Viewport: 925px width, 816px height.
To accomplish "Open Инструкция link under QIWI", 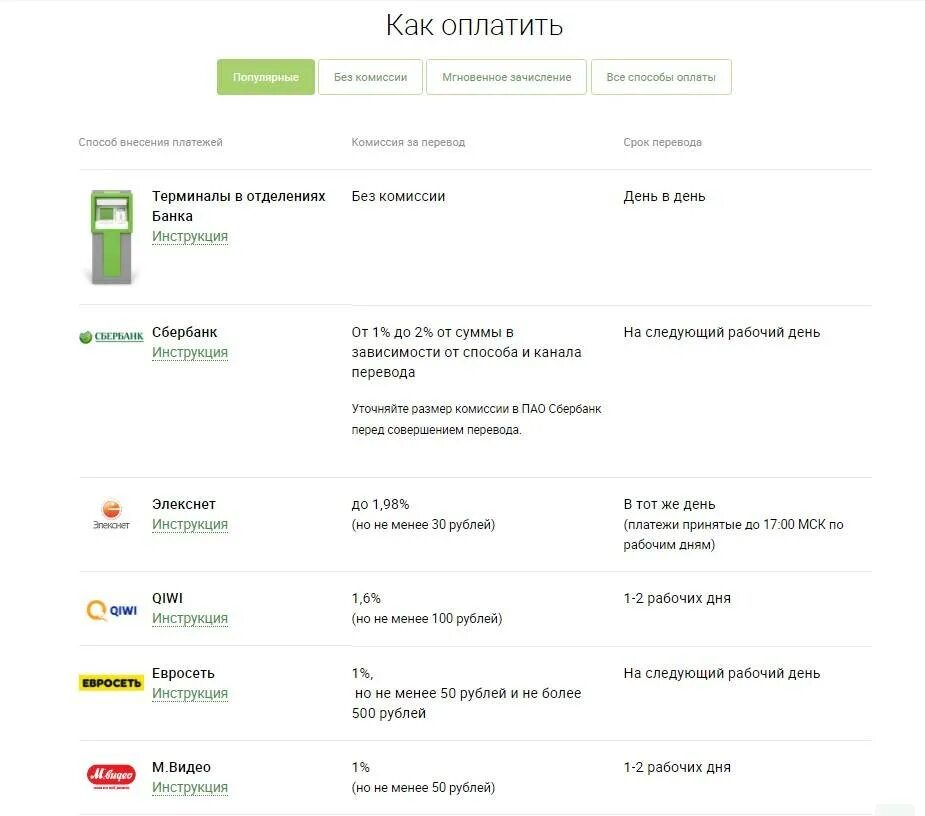I will tap(190, 619).
